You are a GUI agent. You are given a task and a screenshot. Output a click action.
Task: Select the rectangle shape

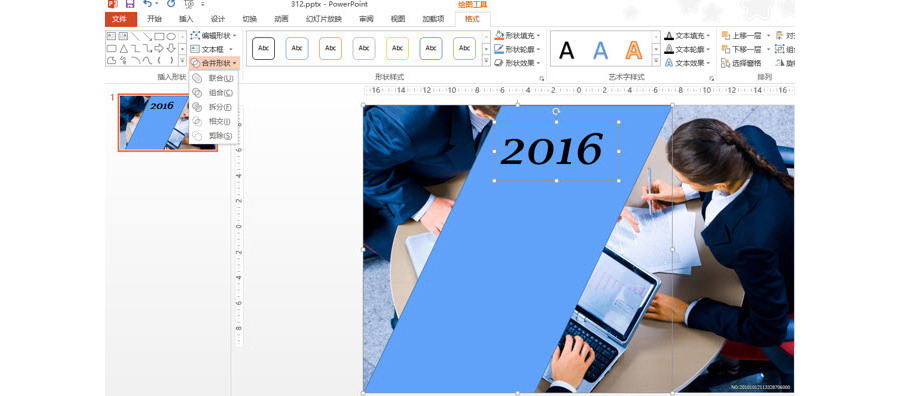[x=159, y=36]
